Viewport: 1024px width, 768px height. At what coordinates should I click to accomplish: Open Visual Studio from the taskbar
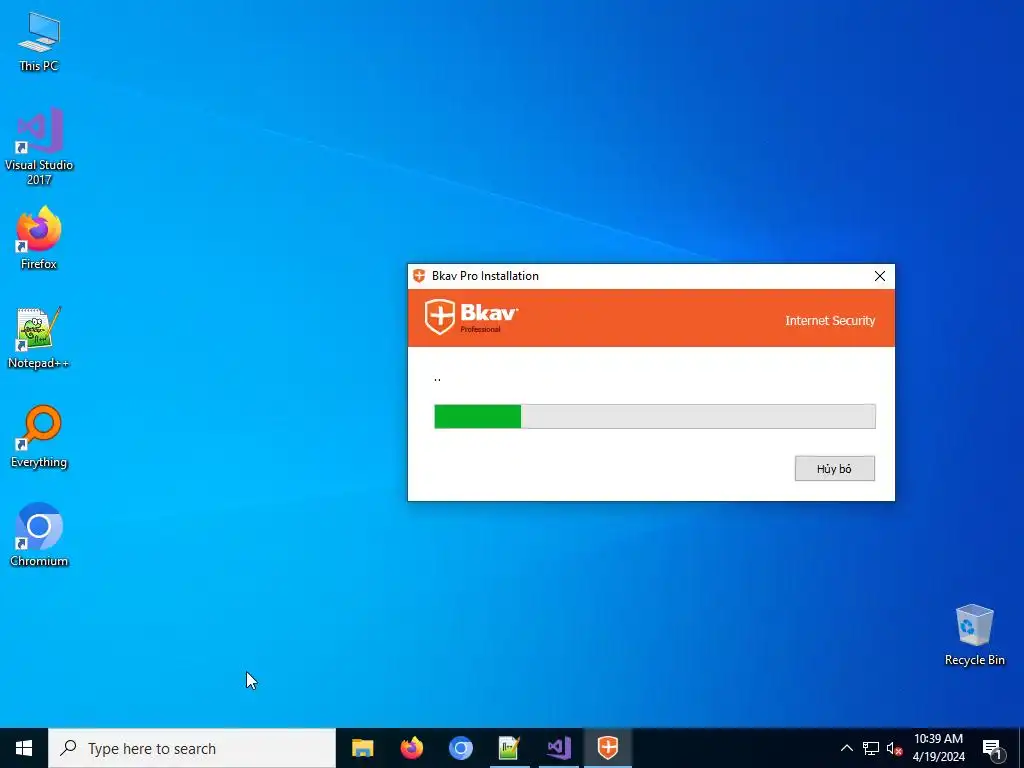559,748
